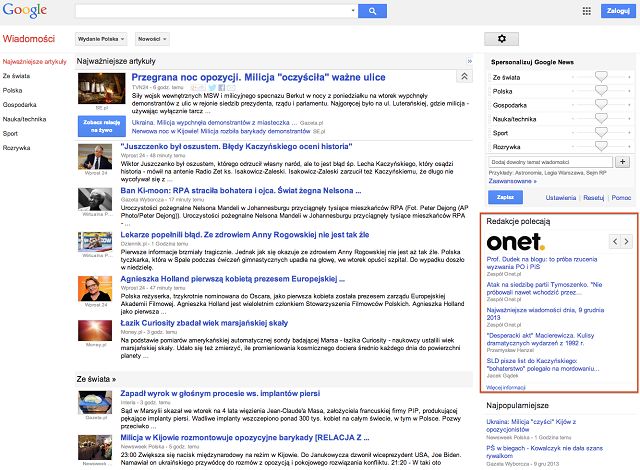
Task: Open the Wydanie Polska edition dropdown
Action: point(101,39)
